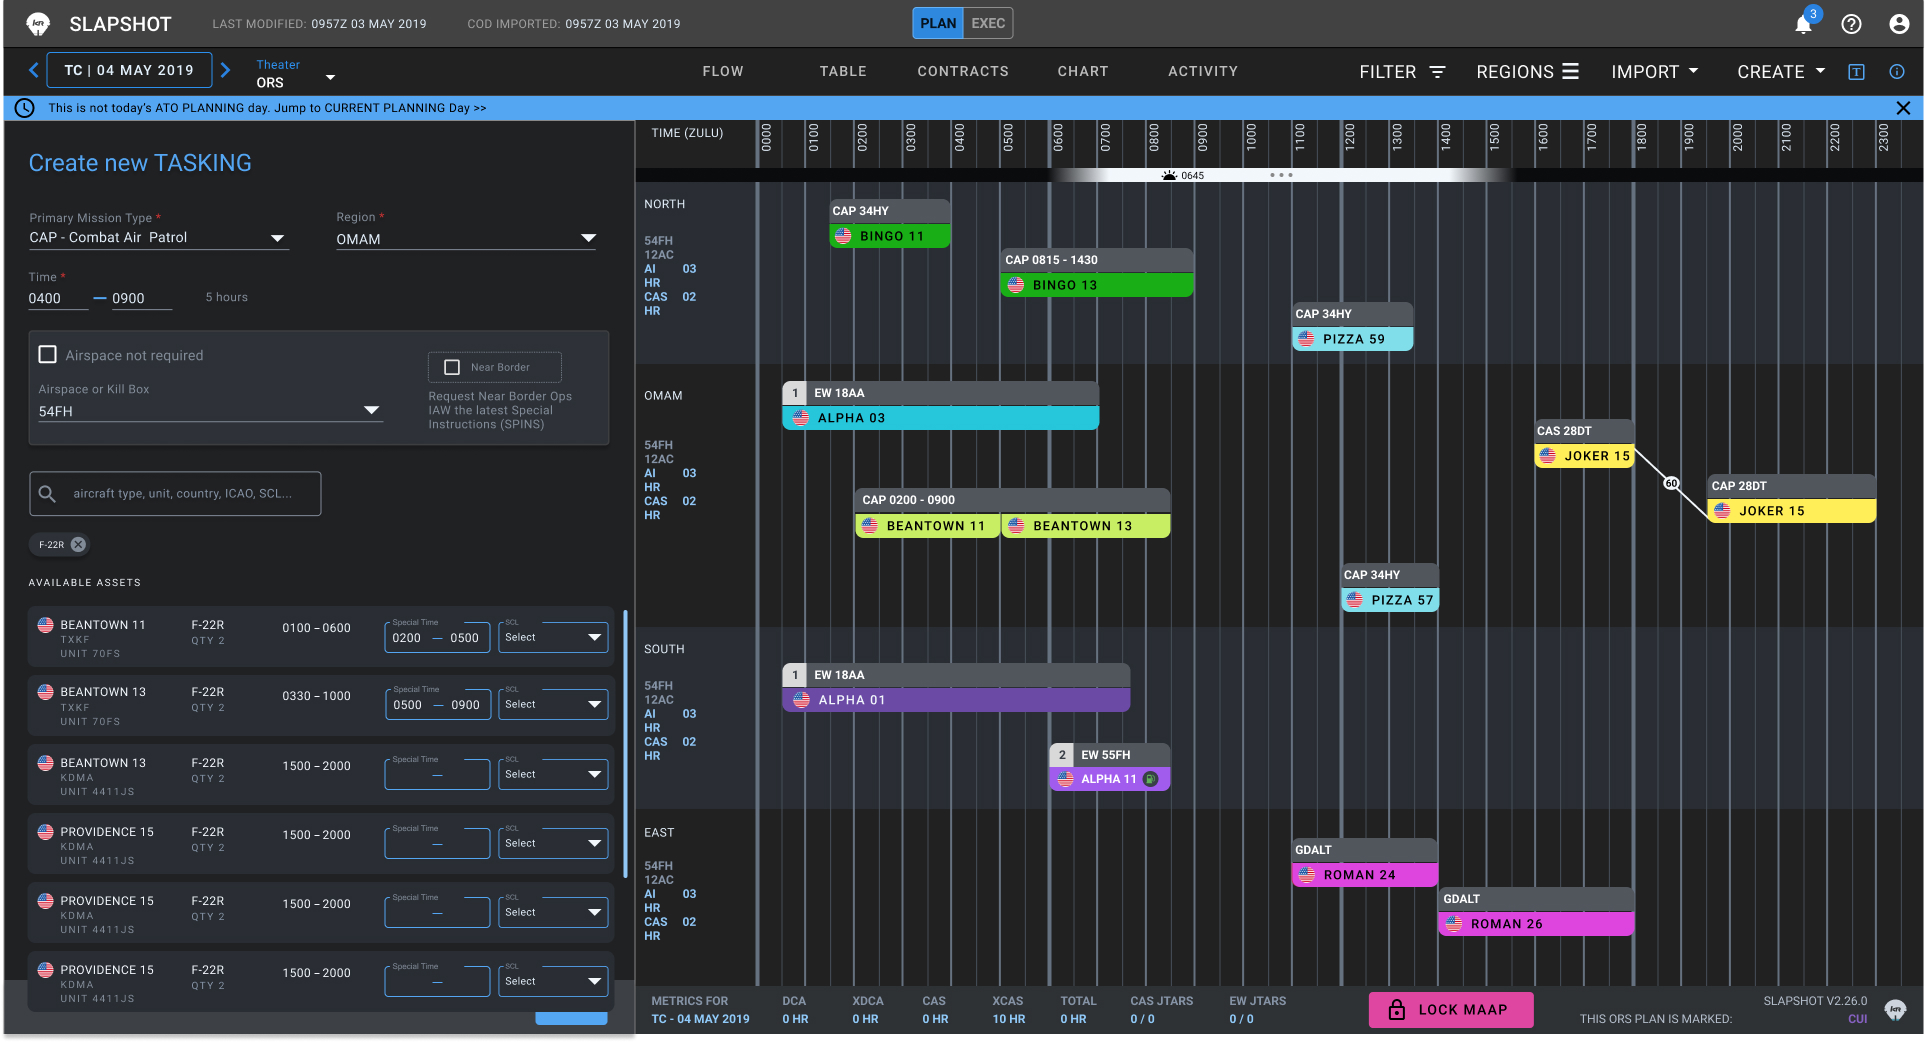
Task: Click the 1200 time column header
Action: (x=1349, y=138)
